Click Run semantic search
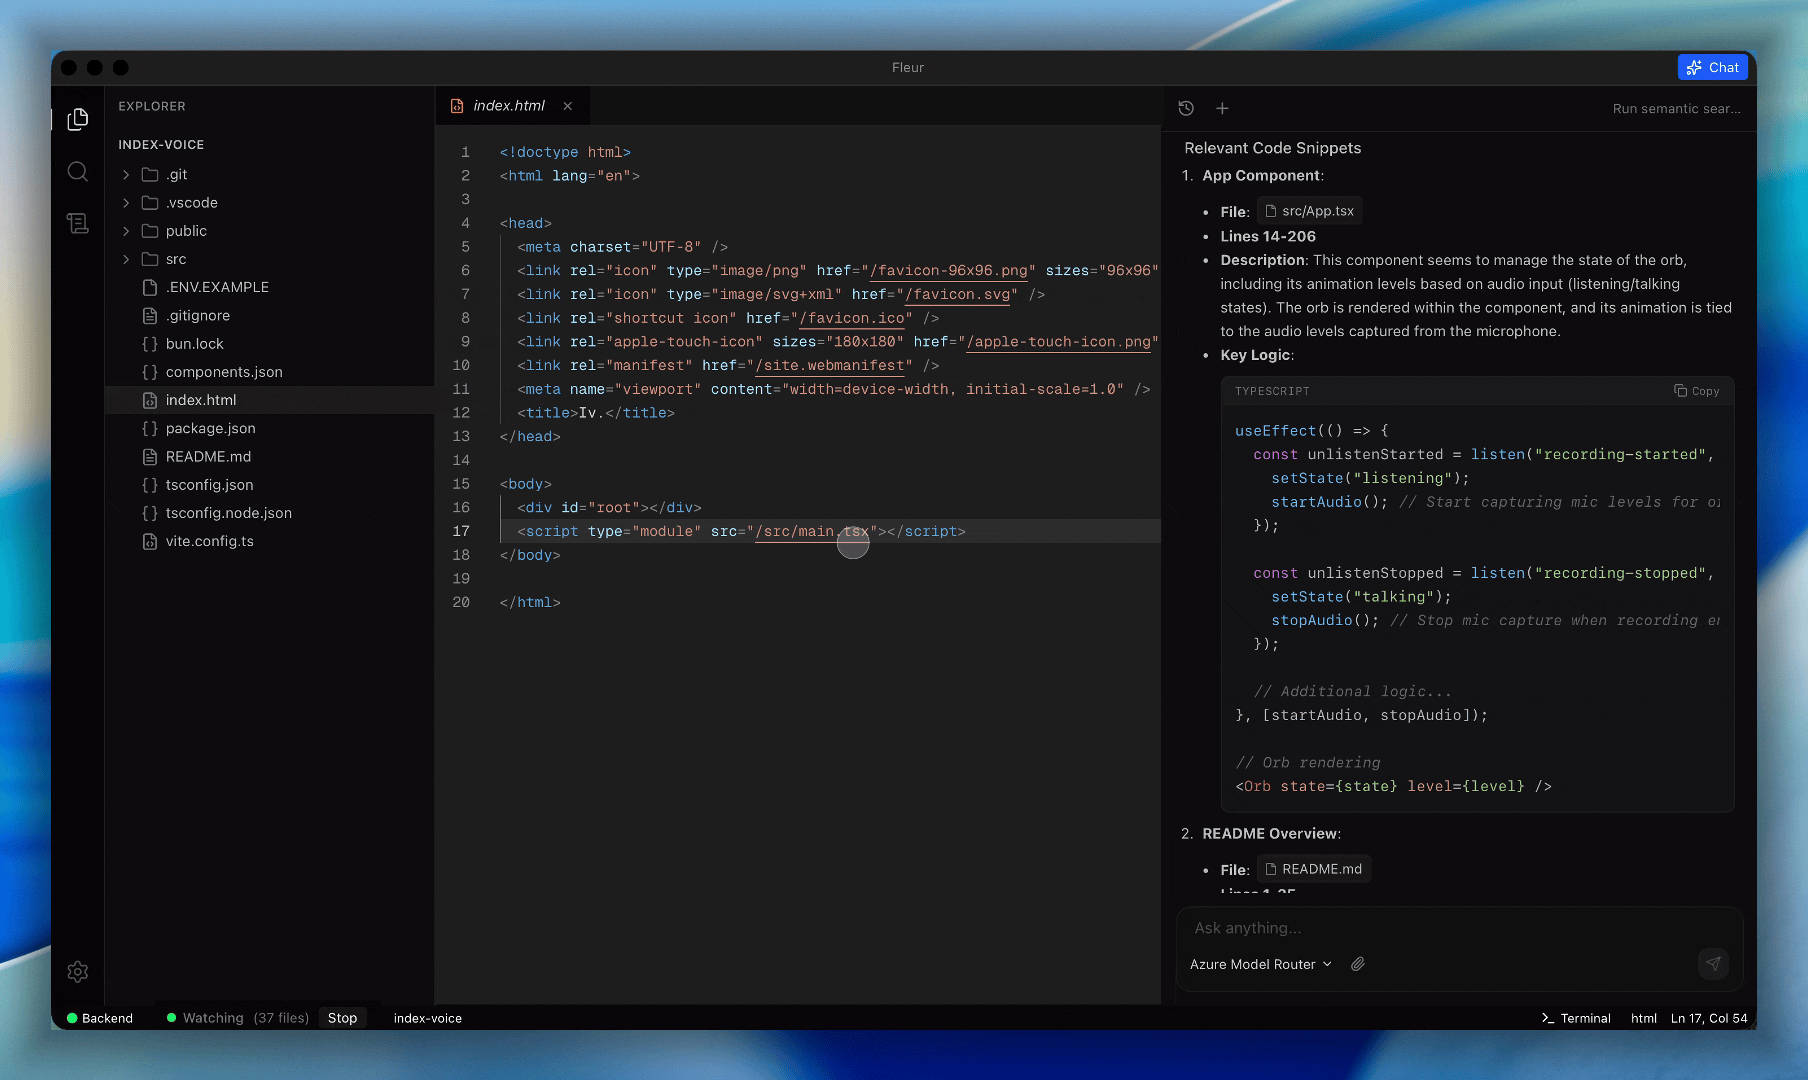This screenshot has width=1808, height=1080. (x=1676, y=108)
